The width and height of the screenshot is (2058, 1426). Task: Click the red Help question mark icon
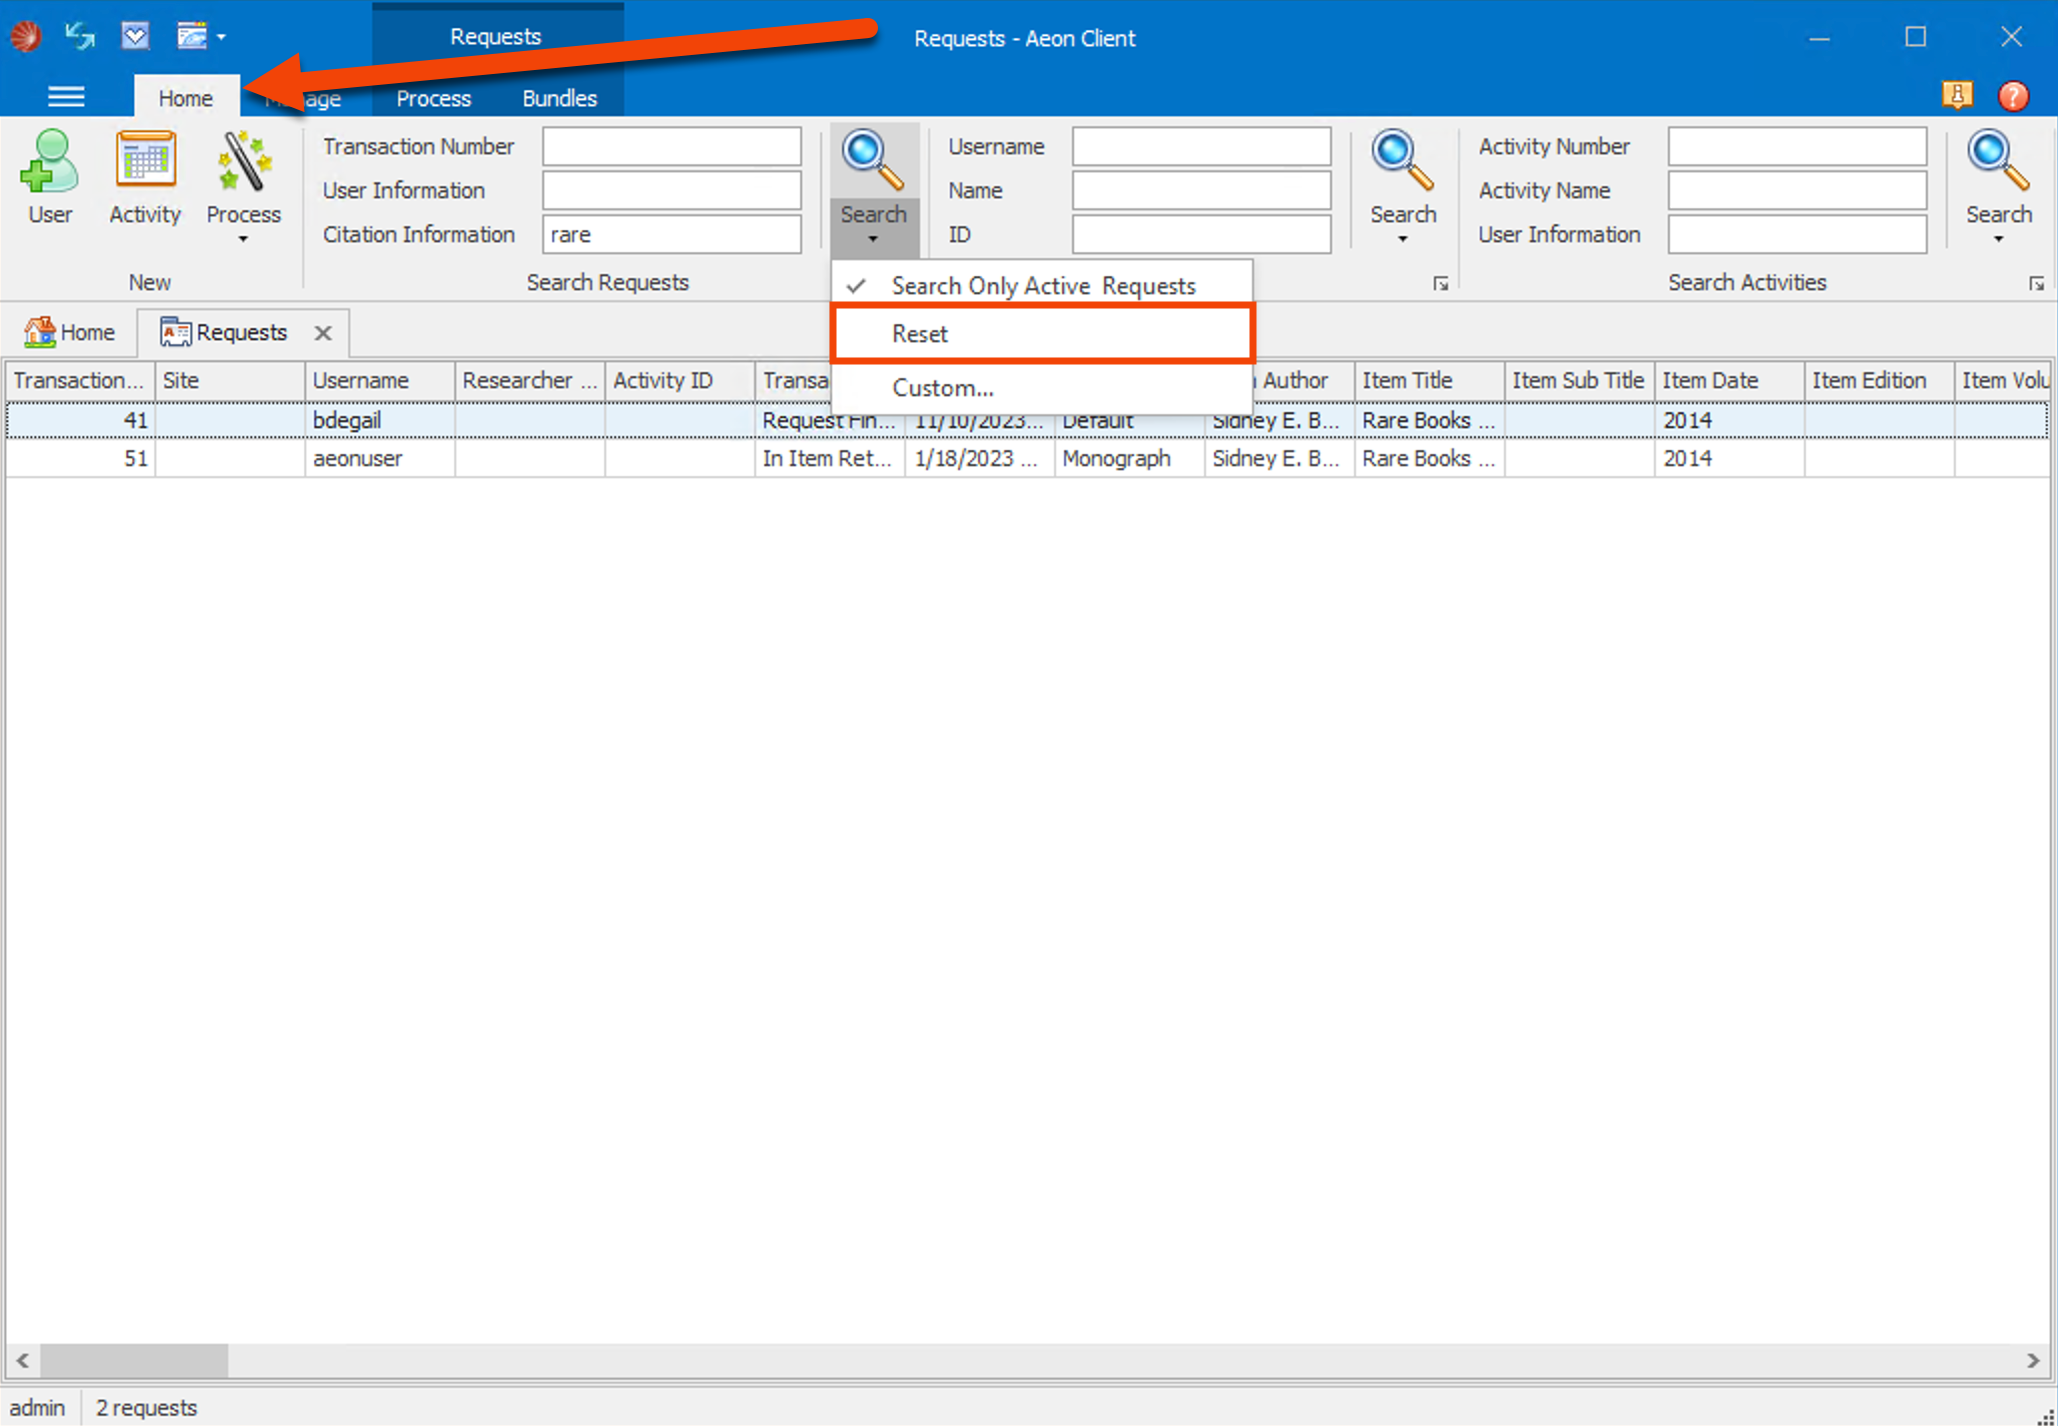(2014, 95)
